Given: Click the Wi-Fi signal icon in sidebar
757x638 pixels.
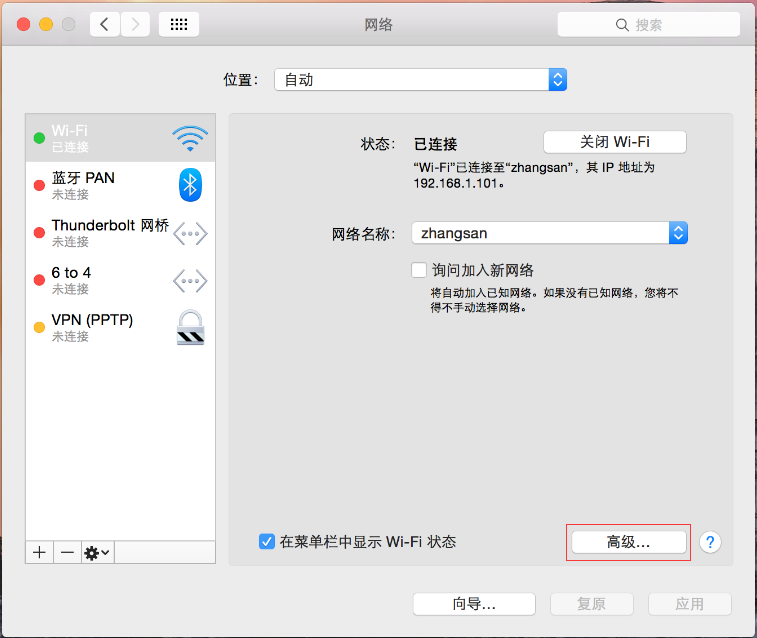Looking at the screenshot, I should 189,138.
